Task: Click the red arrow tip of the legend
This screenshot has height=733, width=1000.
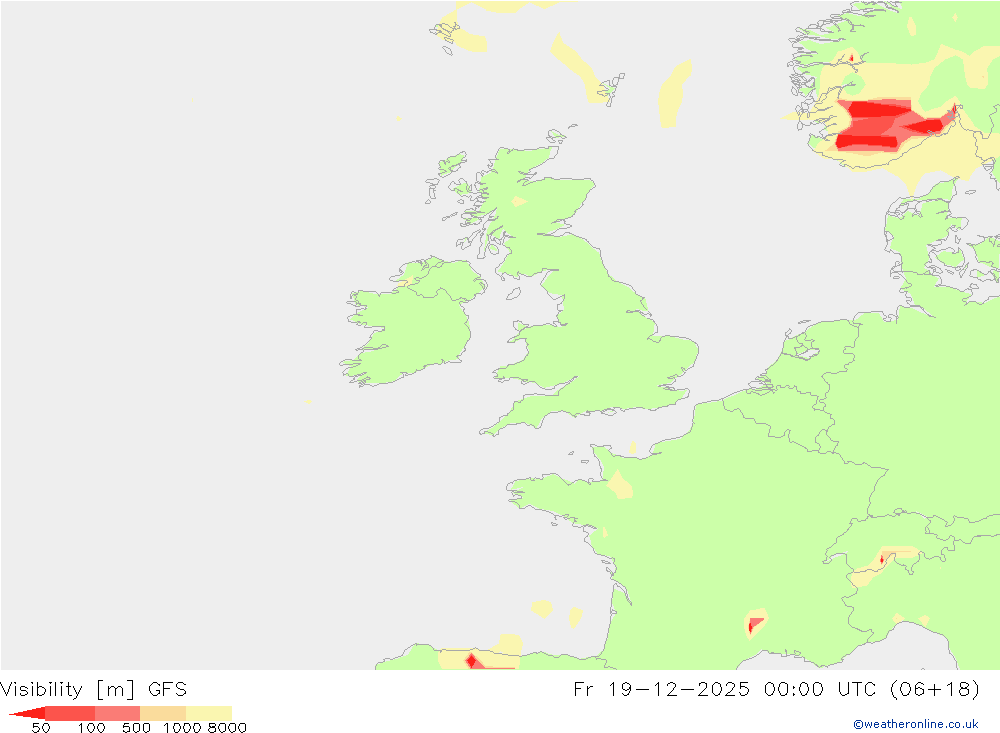Action: tap(27, 713)
